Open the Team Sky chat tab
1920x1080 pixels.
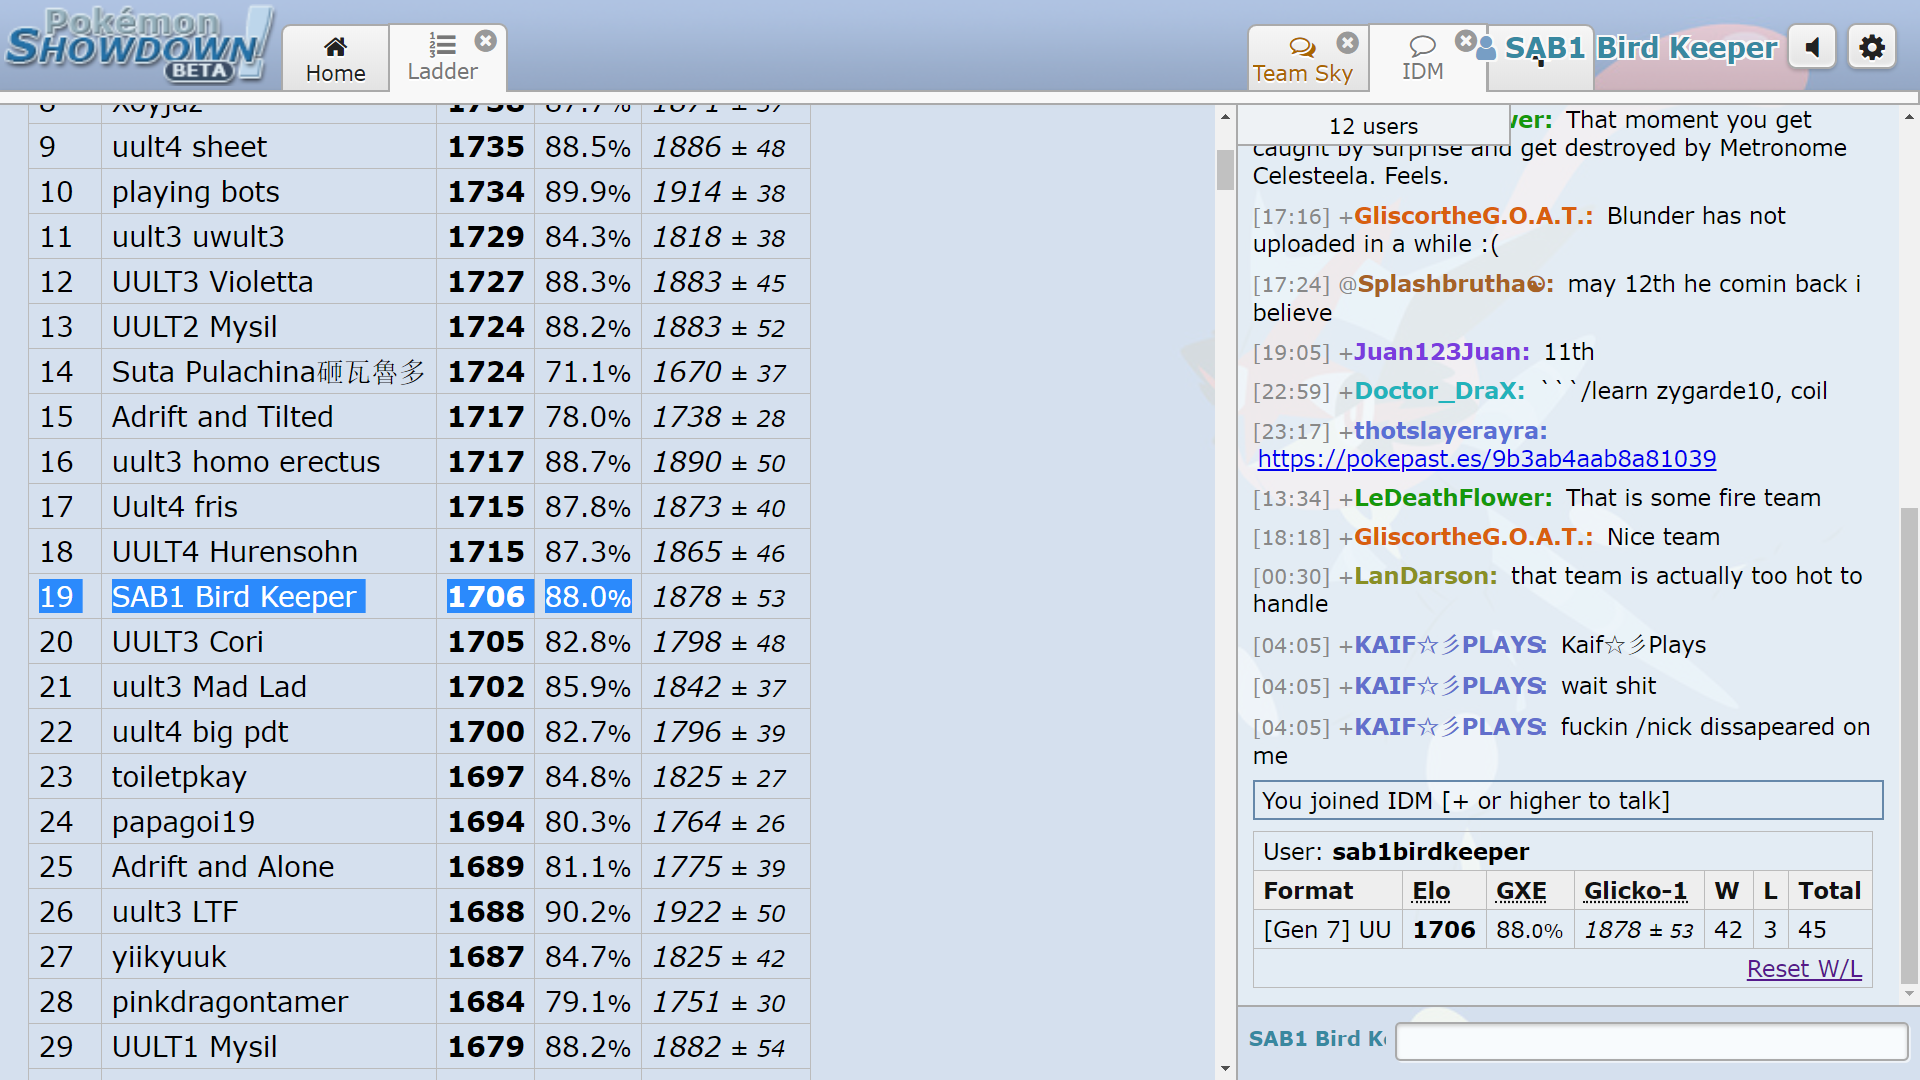coord(1302,59)
